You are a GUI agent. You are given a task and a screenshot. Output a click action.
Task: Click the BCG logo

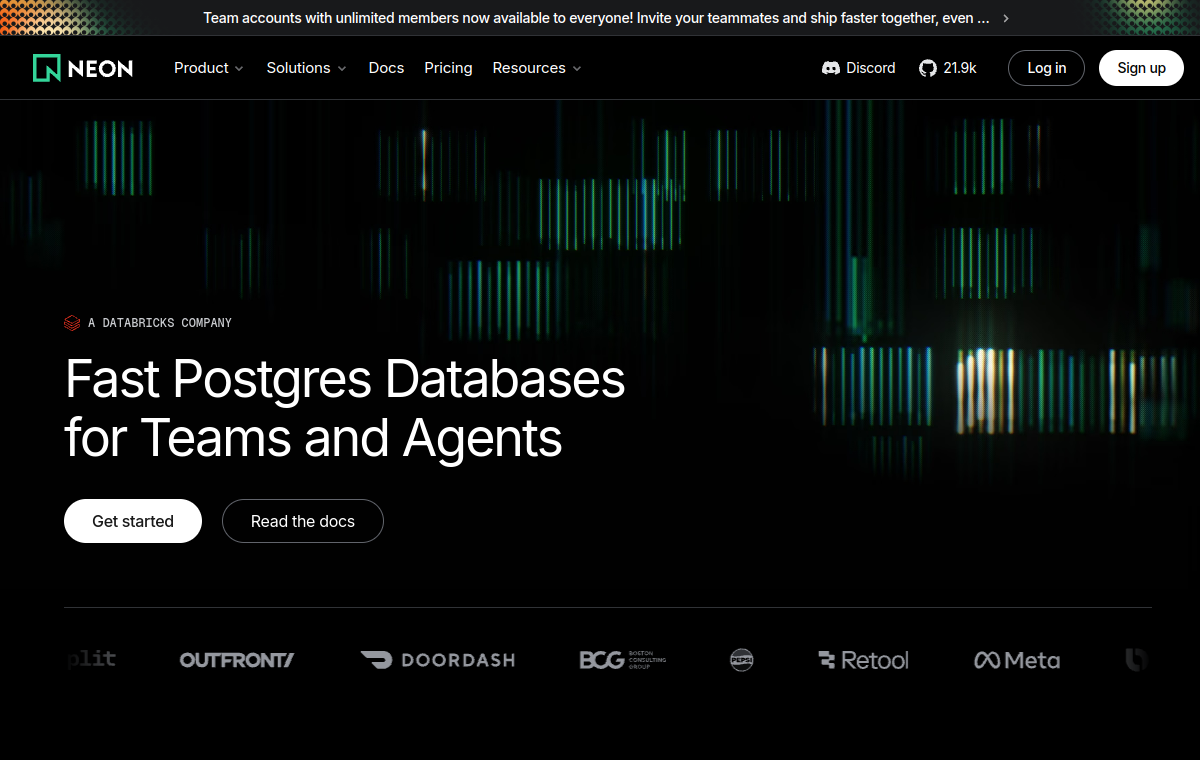pos(622,660)
